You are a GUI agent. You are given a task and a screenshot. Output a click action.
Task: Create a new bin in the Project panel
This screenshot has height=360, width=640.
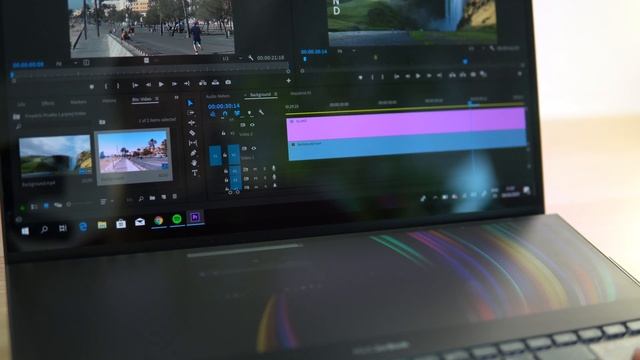coord(152,198)
